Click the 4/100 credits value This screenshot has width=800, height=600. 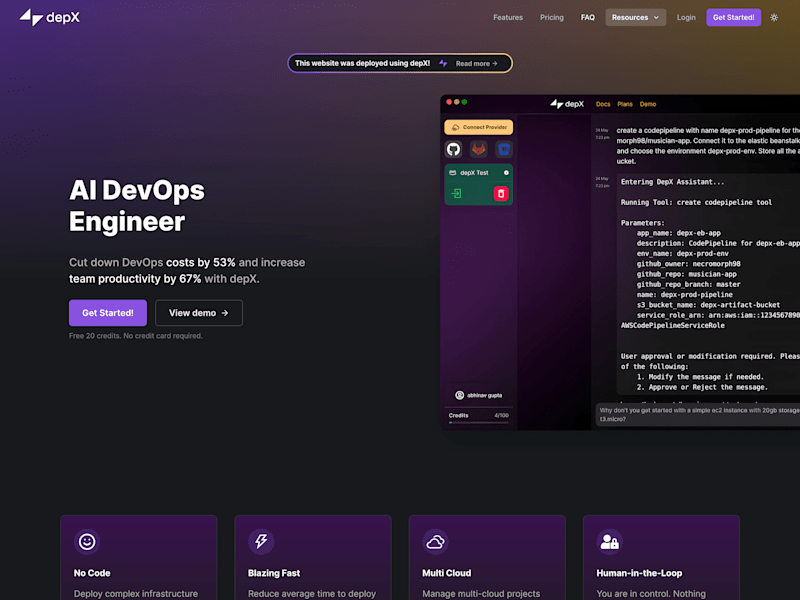(502, 415)
